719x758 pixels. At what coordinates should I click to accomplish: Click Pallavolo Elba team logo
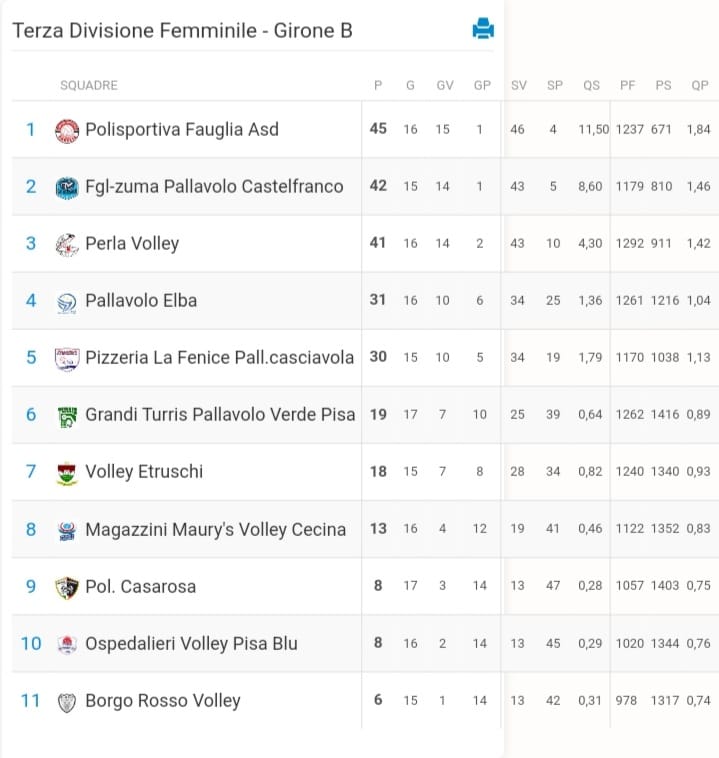(67, 303)
